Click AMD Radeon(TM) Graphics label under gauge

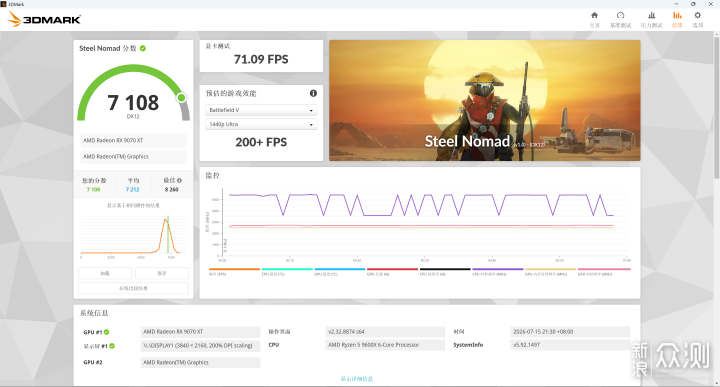tap(133, 157)
